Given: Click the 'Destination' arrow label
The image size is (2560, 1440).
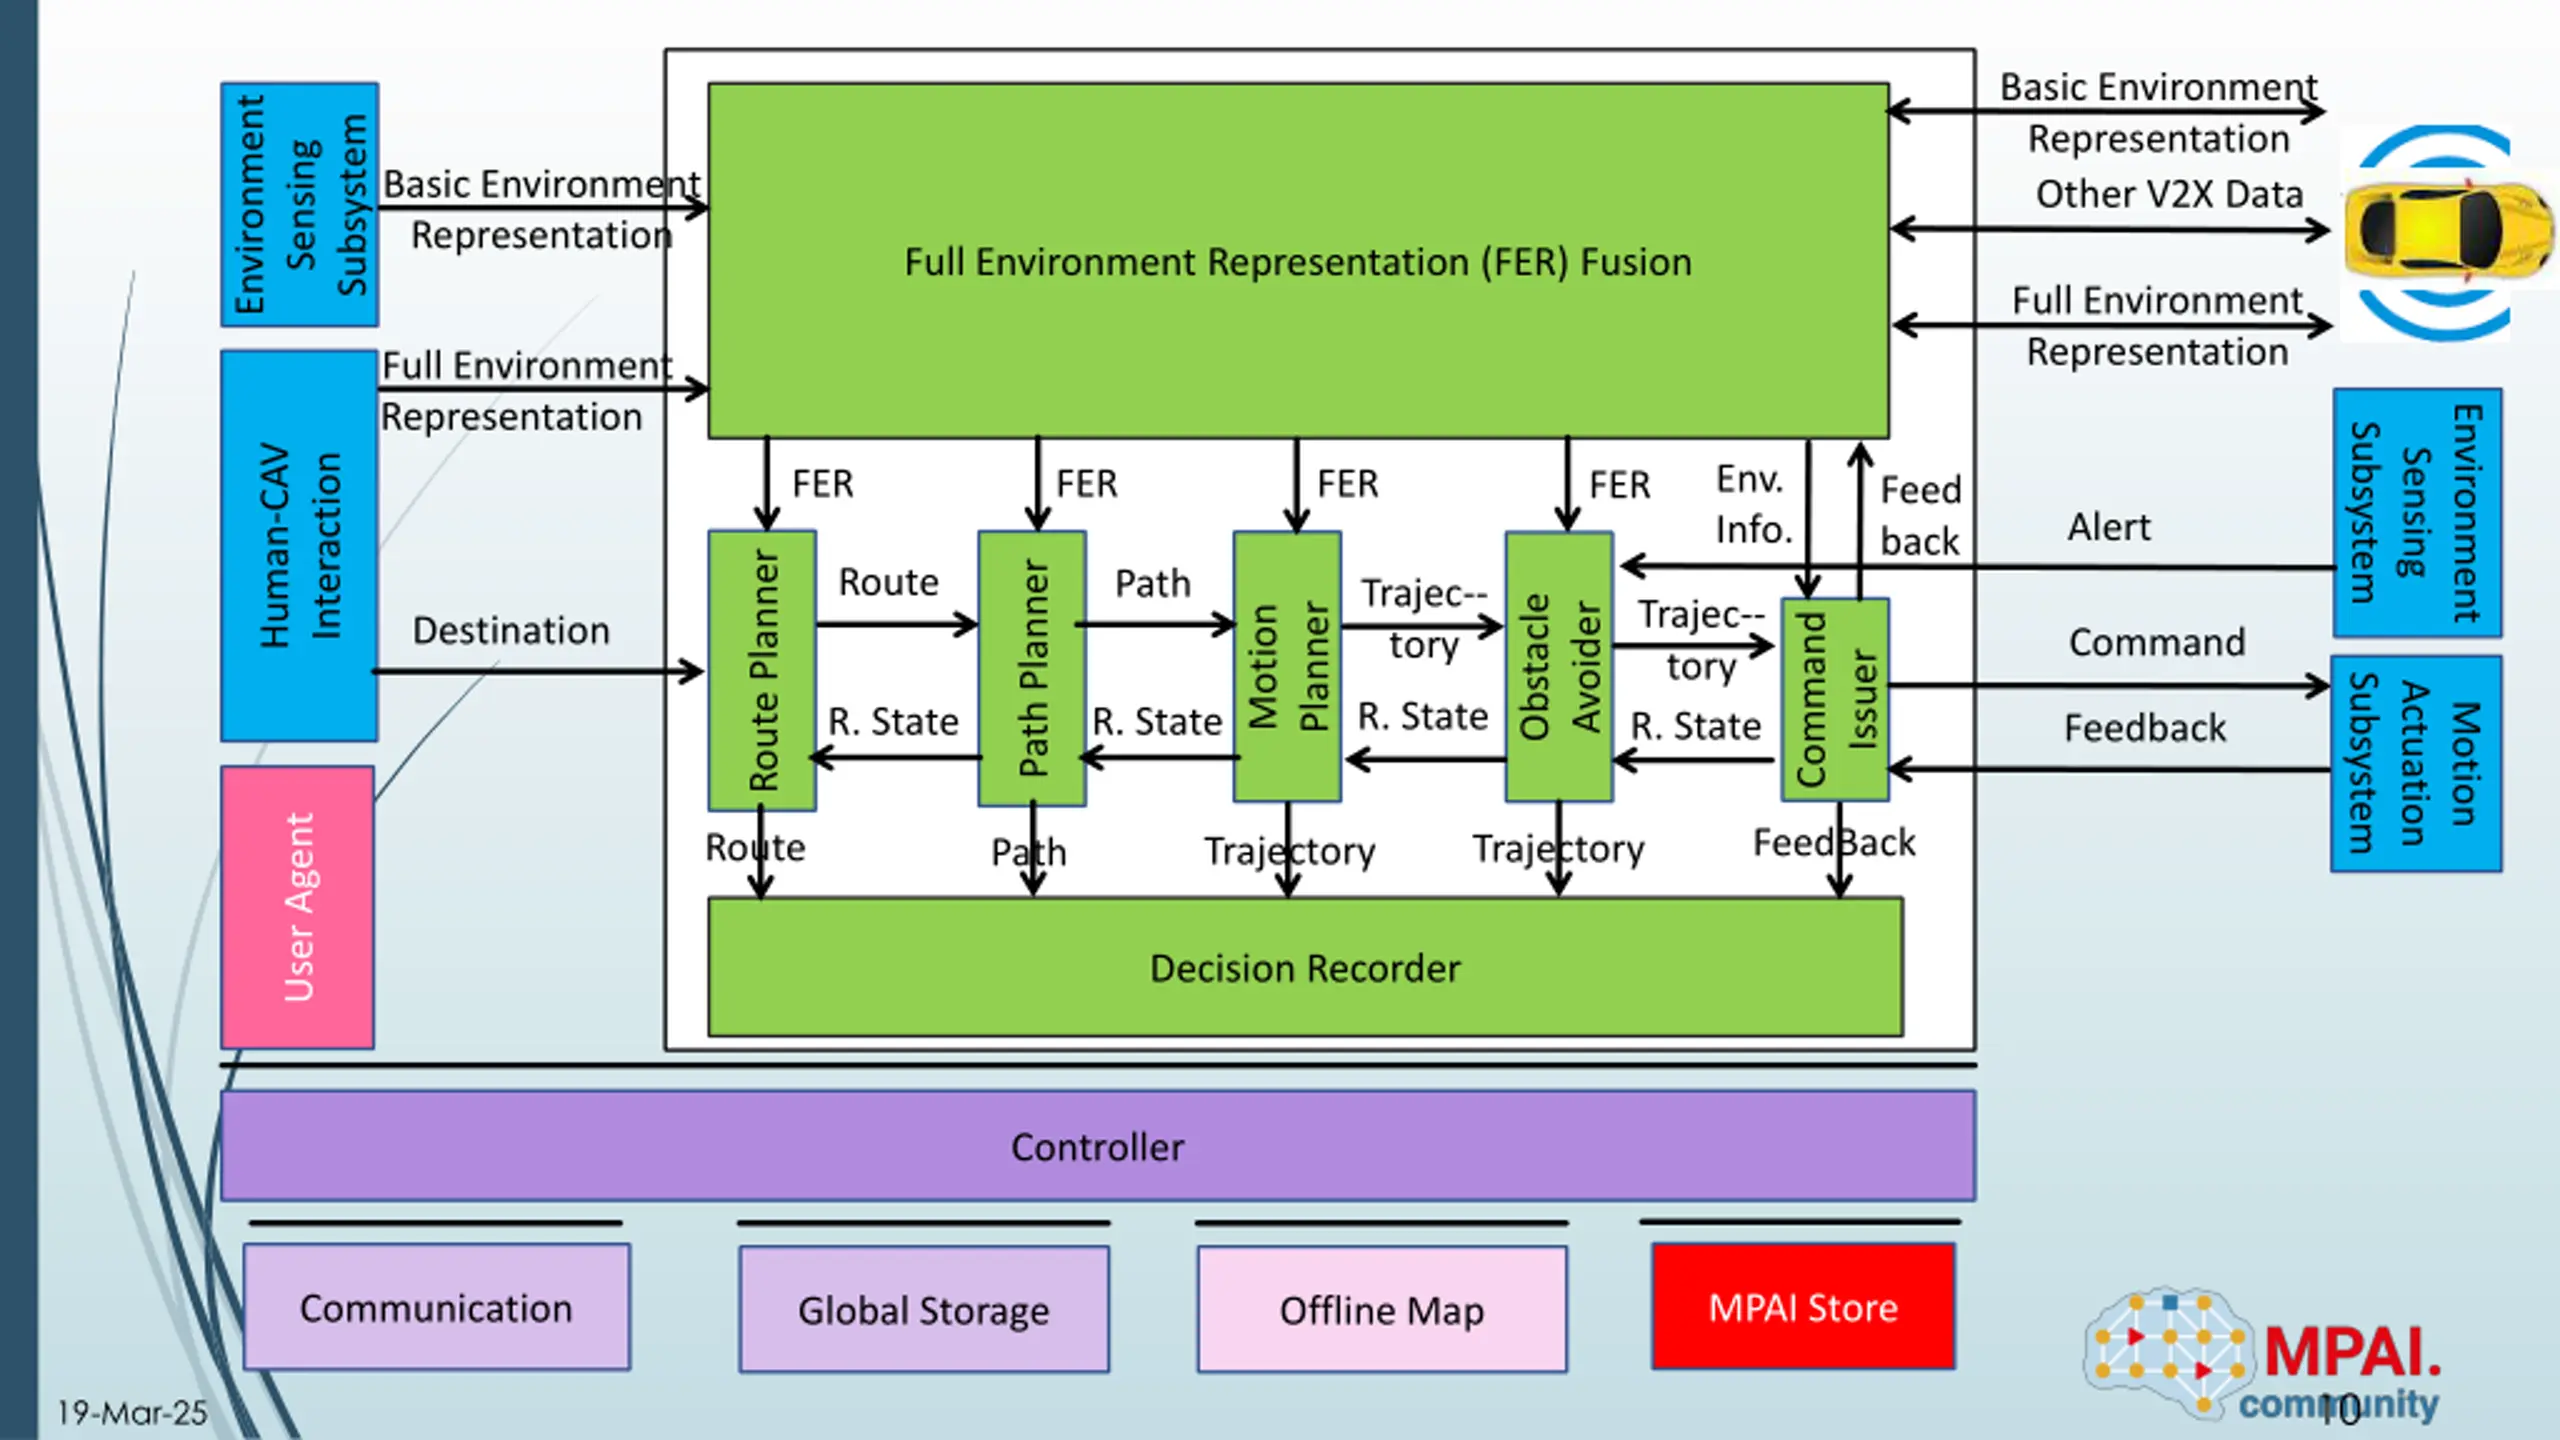Looking at the screenshot, I should (511, 630).
